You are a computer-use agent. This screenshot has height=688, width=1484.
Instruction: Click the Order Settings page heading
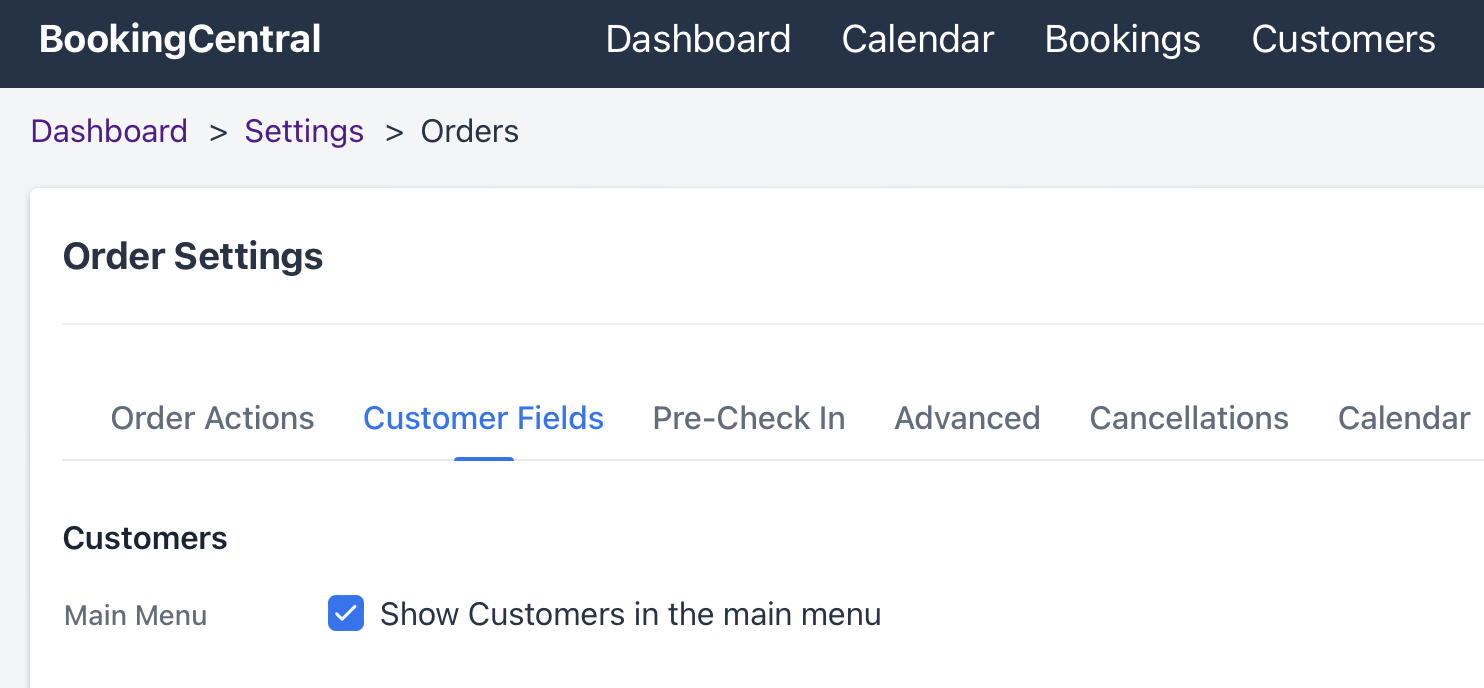pyautogui.click(x=193, y=257)
